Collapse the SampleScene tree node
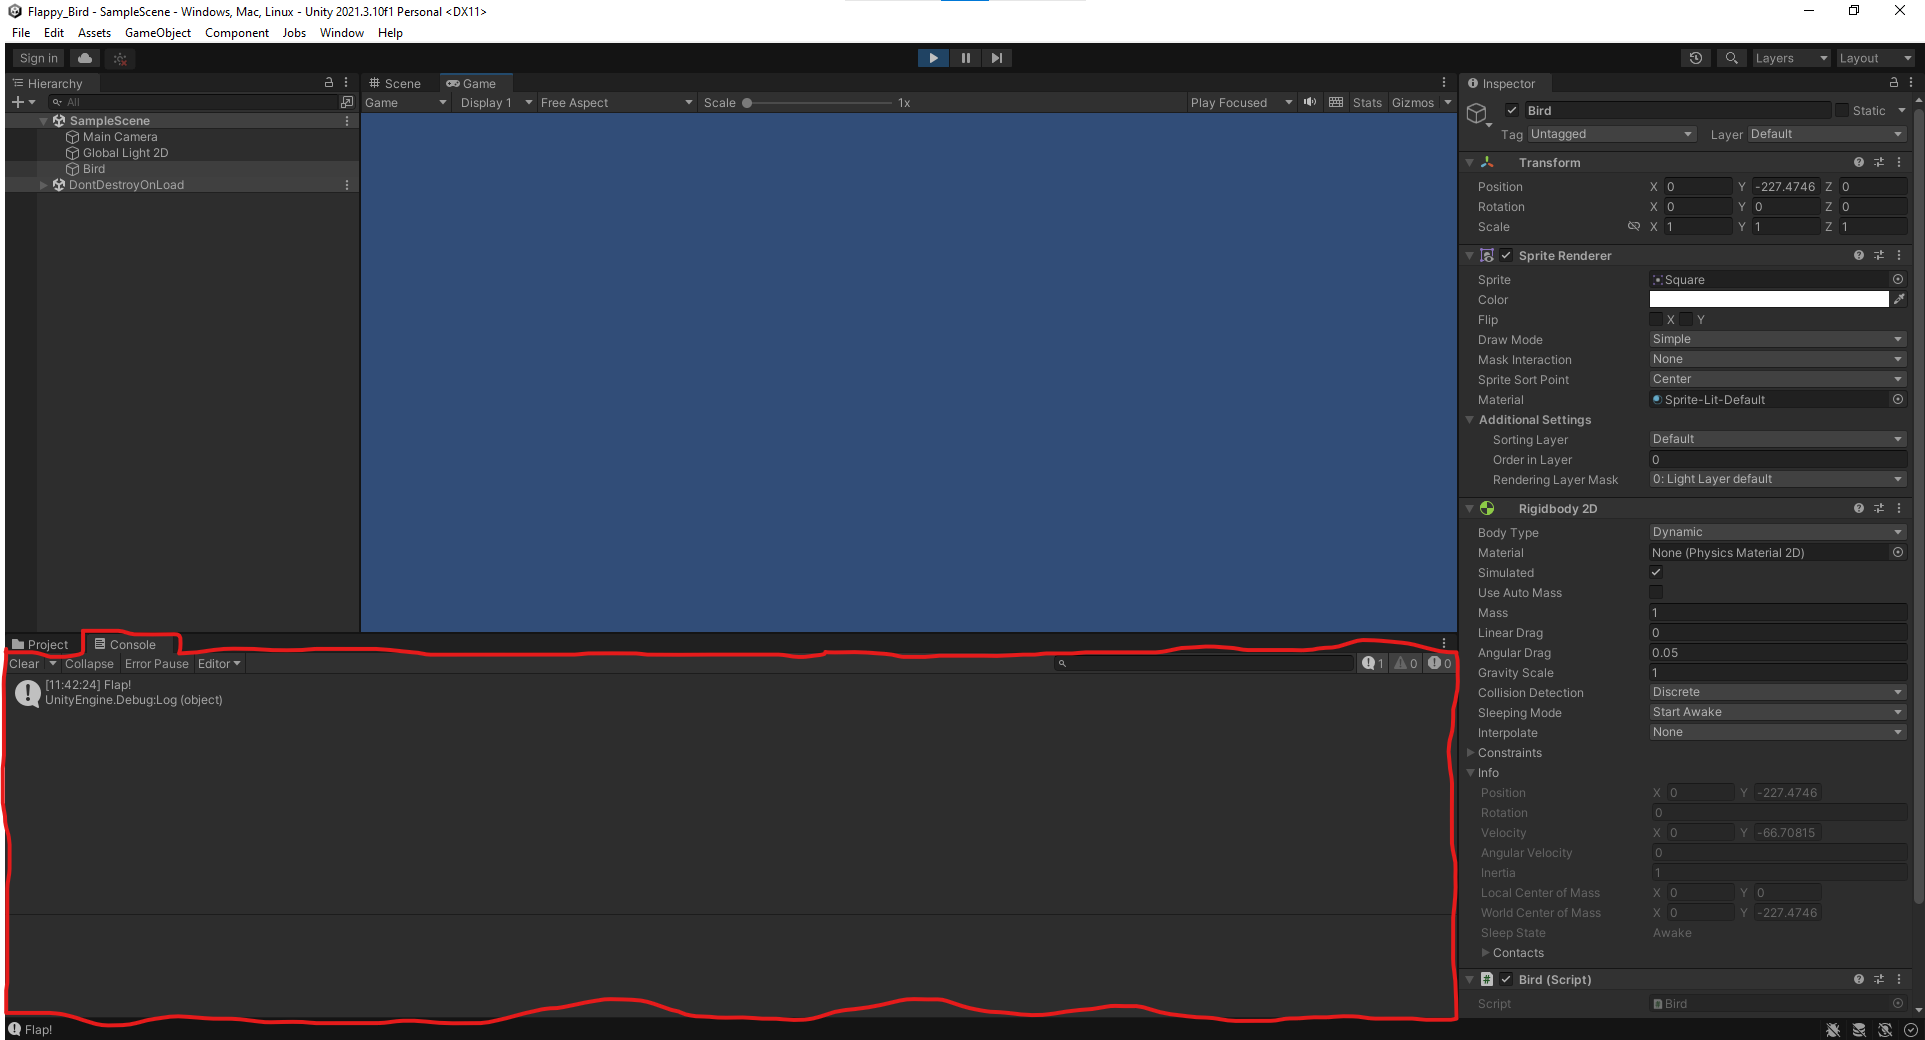 [x=43, y=120]
